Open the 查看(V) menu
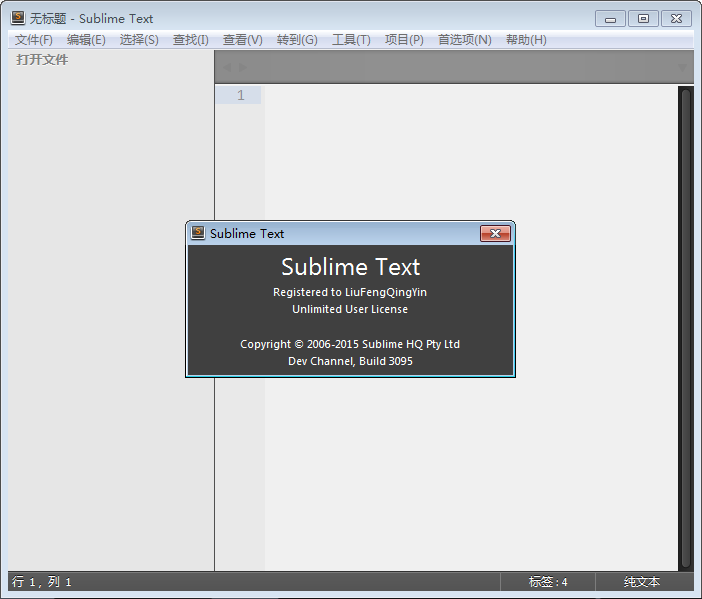 click(x=243, y=40)
